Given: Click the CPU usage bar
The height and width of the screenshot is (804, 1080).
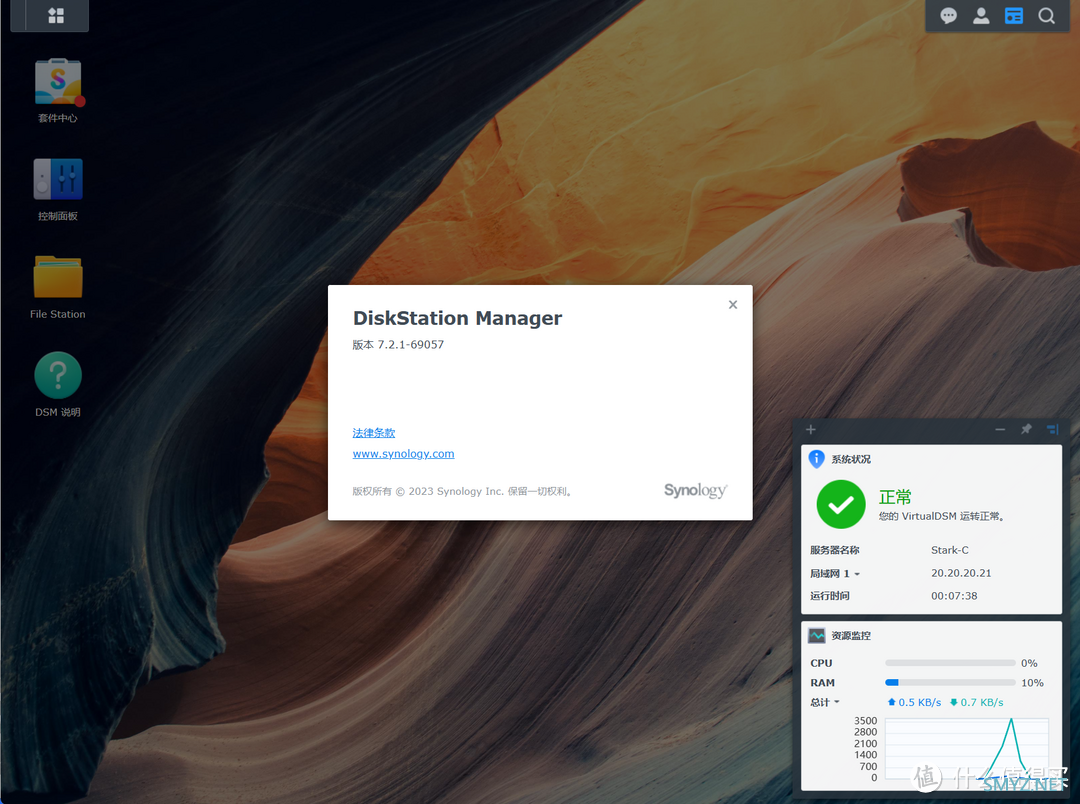Looking at the screenshot, I should click(x=951, y=663).
